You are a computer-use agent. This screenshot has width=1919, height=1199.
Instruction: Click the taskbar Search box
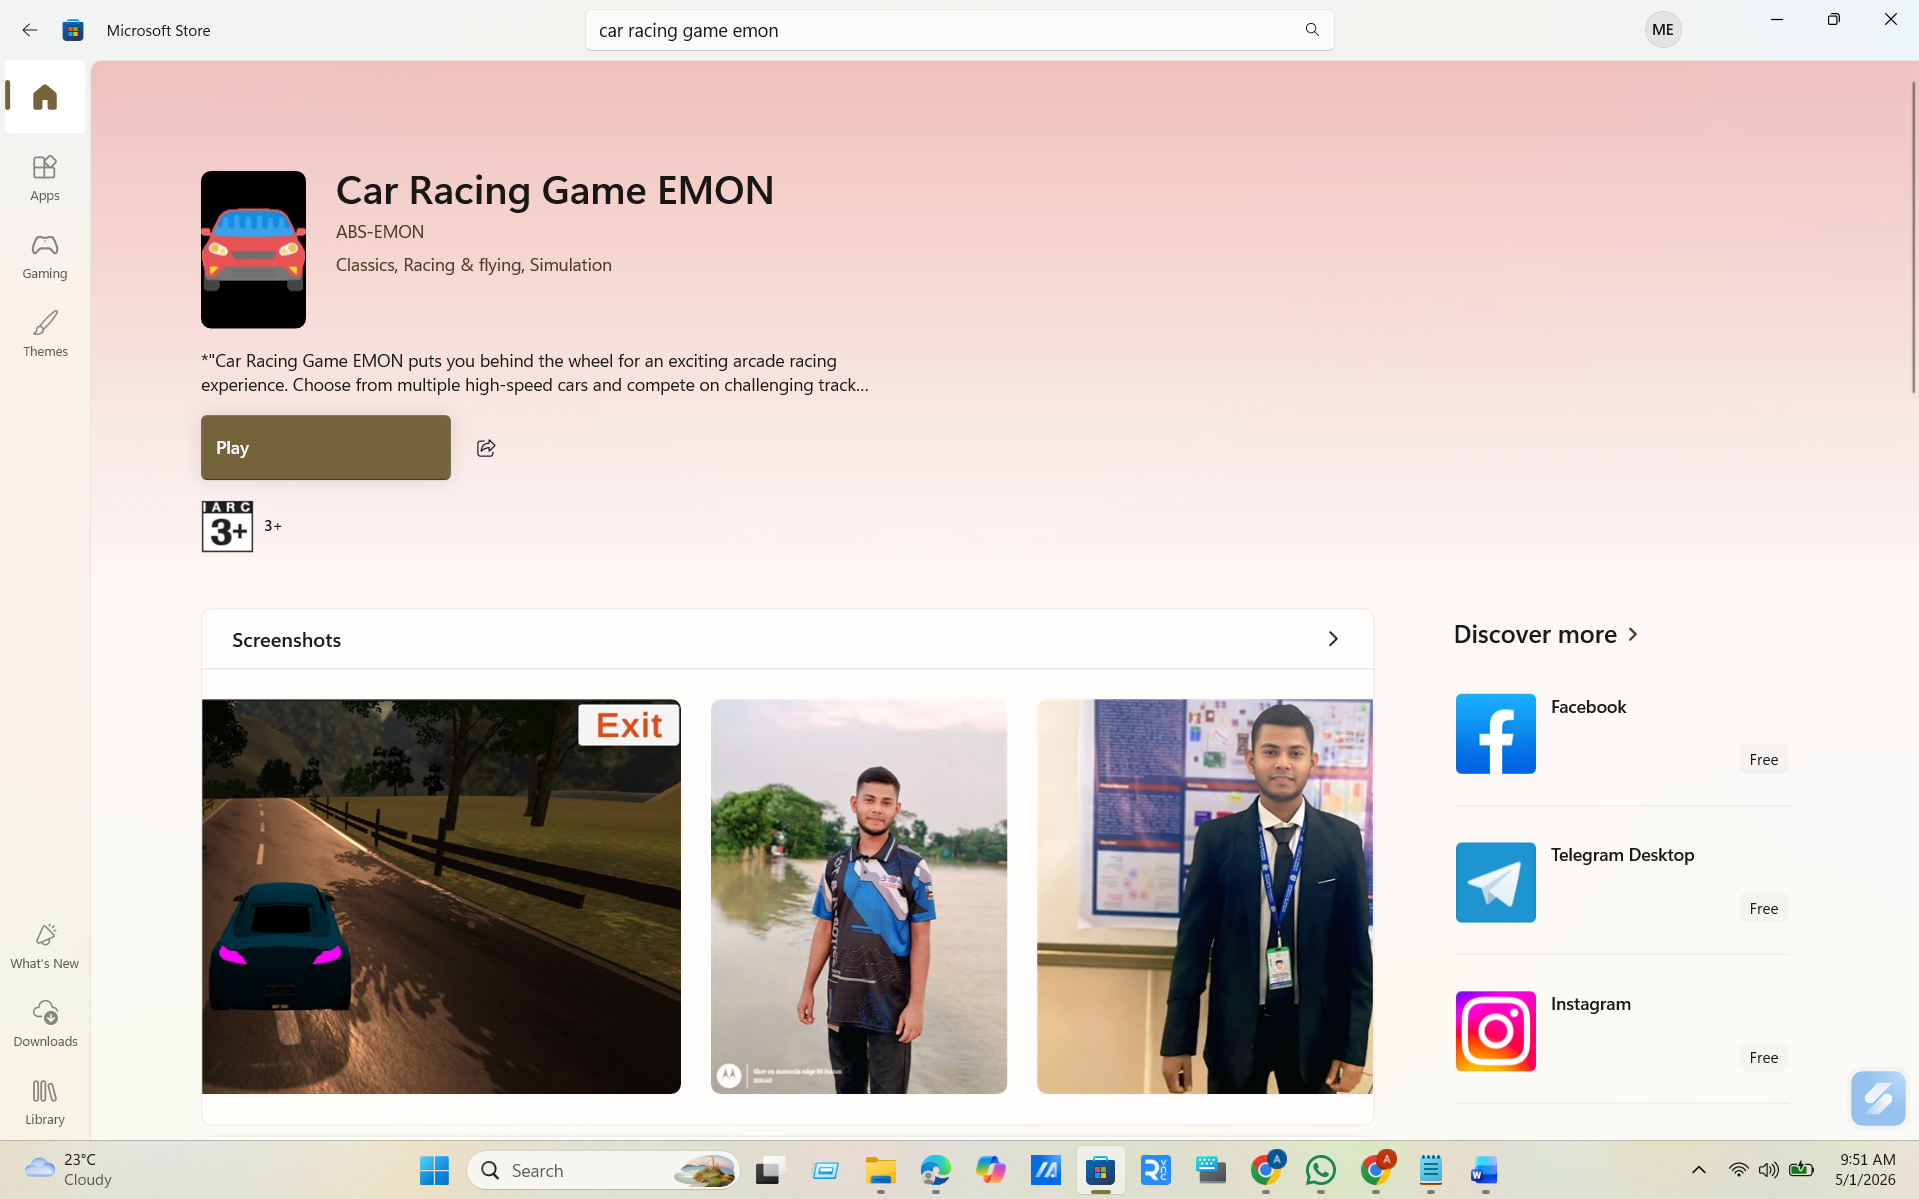603,1170
